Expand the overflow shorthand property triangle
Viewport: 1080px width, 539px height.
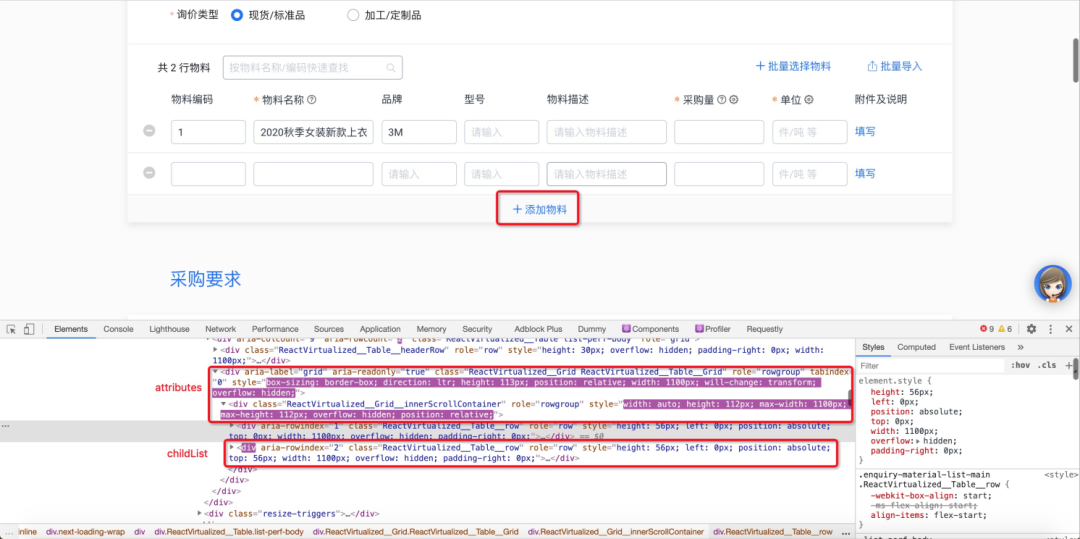[x=917, y=441]
